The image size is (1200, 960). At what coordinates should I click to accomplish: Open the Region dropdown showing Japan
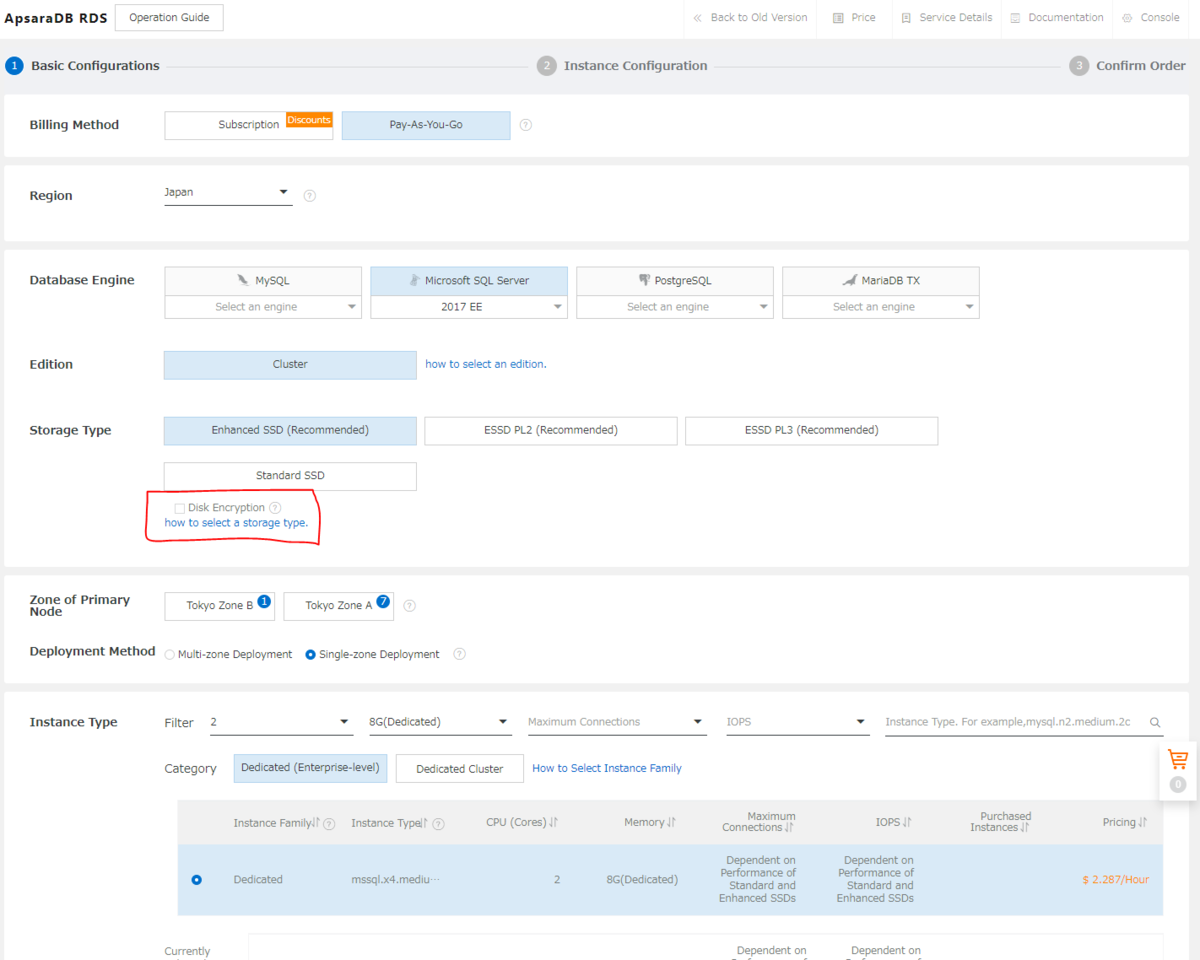228,192
